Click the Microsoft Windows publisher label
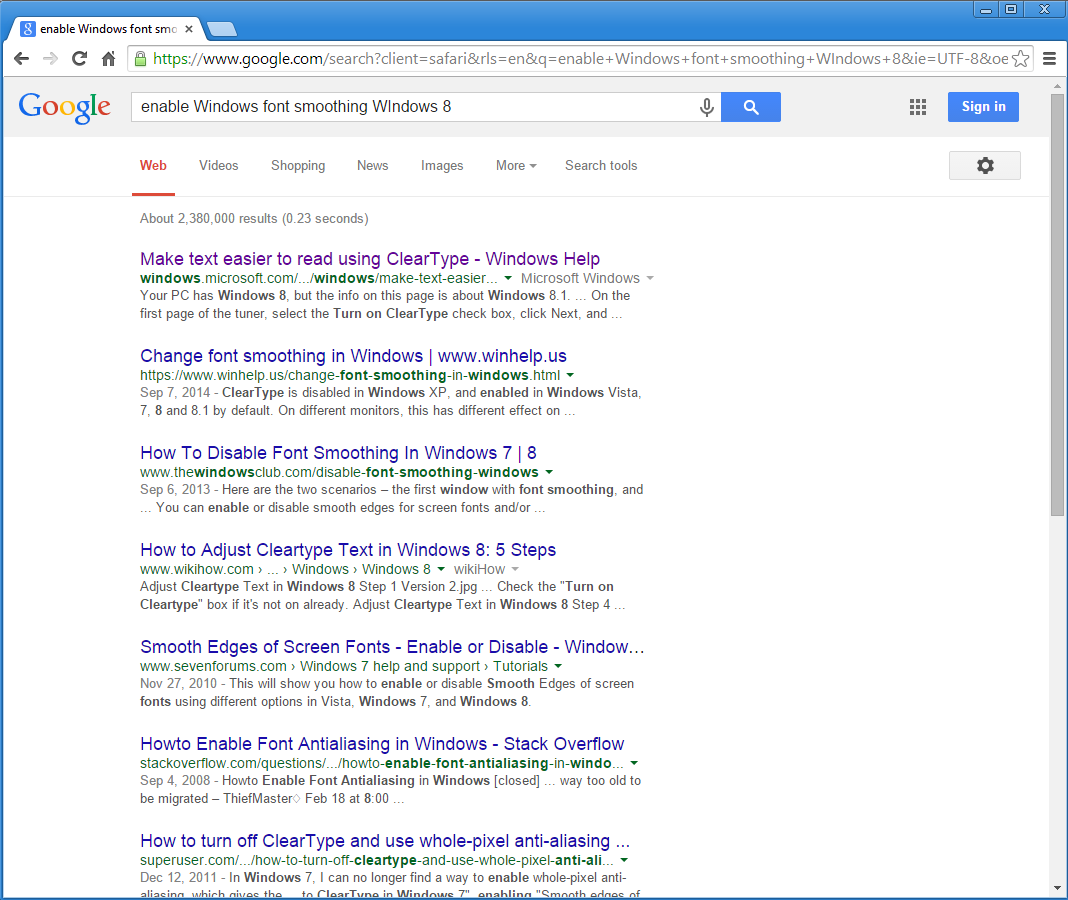 click(x=580, y=278)
